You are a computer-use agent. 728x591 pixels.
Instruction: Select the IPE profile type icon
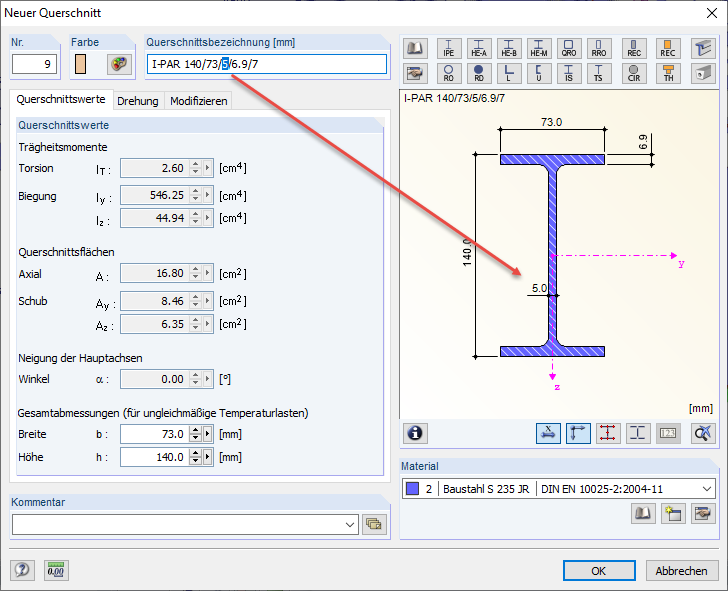pyautogui.click(x=448, y=48)
